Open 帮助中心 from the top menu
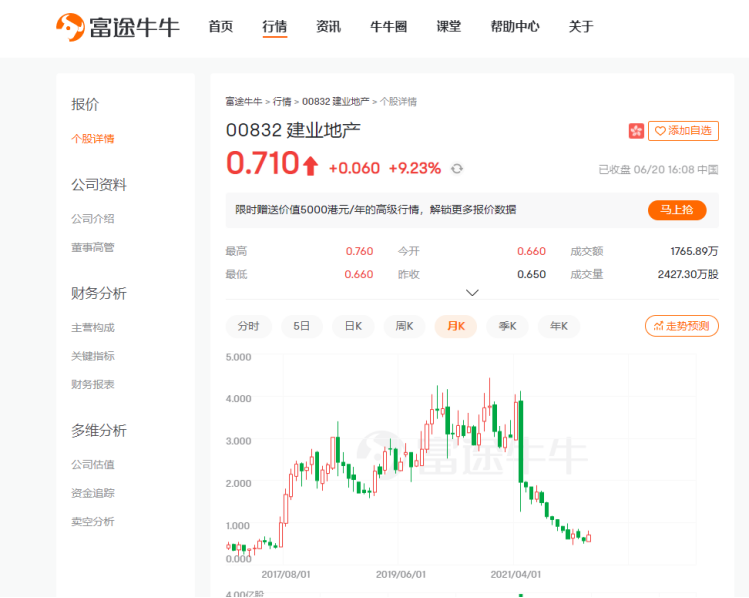Image resolution: width=749 pixels, height=598 pixels. pyautogui.click(x=515, y=27)
